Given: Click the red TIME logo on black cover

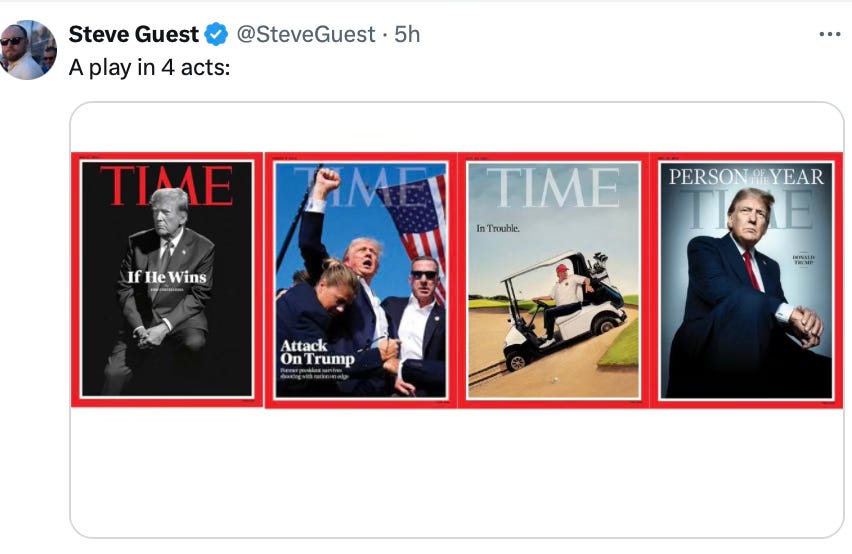Looking at the screenshot, I should 166,185.
